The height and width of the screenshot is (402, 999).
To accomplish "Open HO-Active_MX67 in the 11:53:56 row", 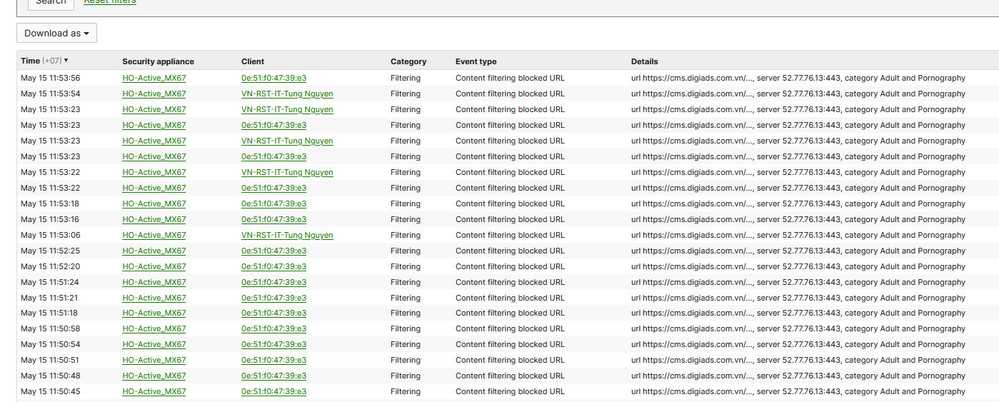I will click(x=153, y=78).
